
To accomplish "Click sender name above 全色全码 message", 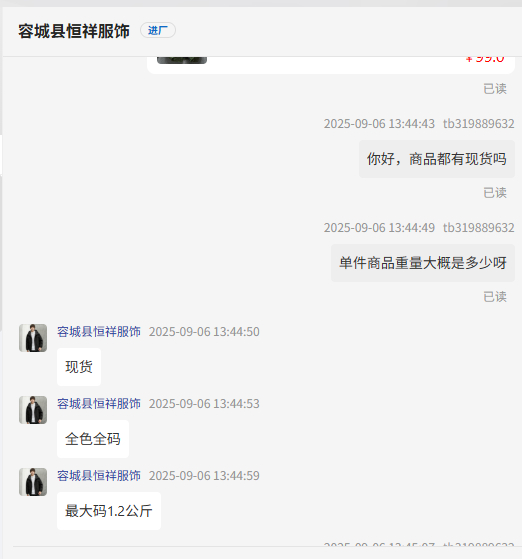I will click(99, 404).
